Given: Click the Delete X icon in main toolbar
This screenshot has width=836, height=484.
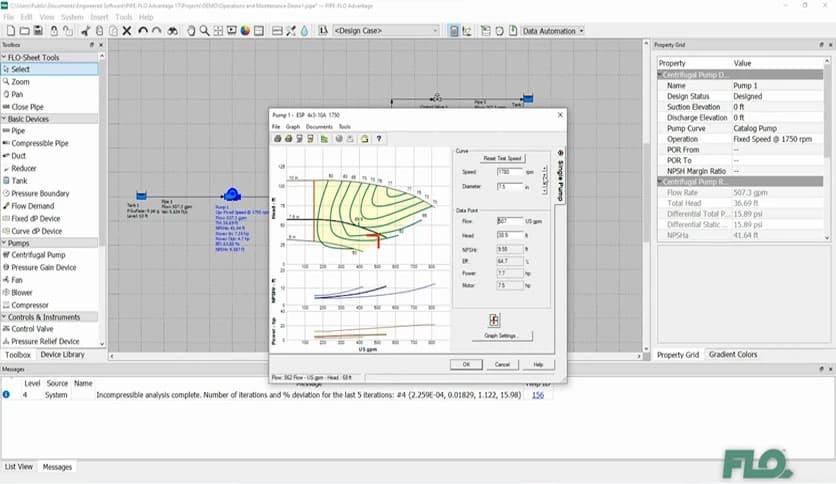Looking at the screenshot, I should click(x=127, y=31).
